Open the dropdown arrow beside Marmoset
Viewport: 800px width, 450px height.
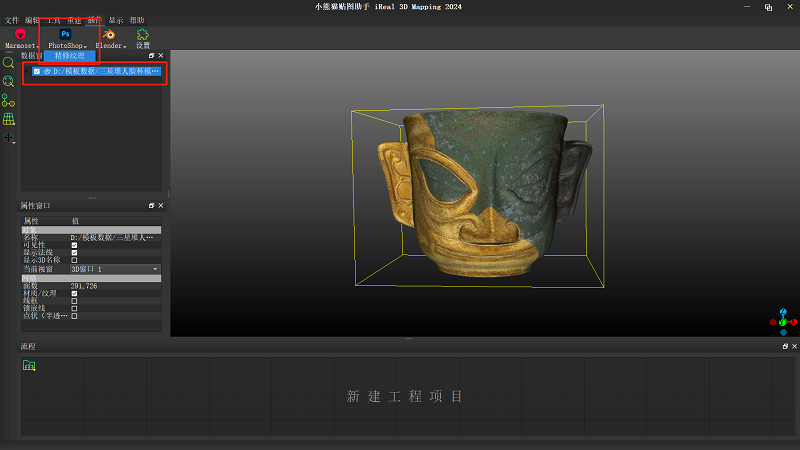coord(38,47)
